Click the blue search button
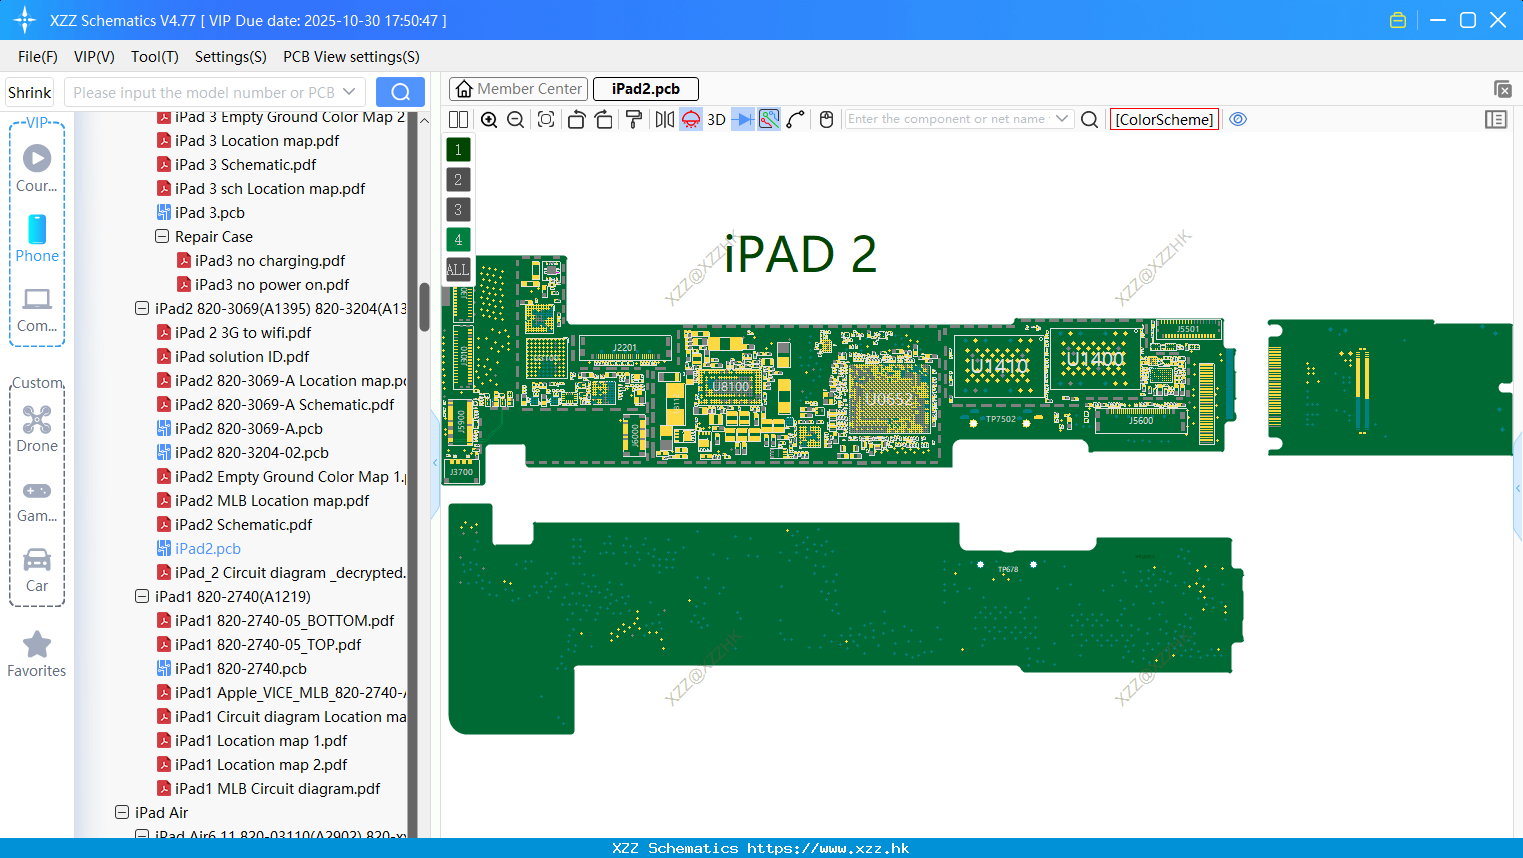1523x858 pixels. [400, 92]
